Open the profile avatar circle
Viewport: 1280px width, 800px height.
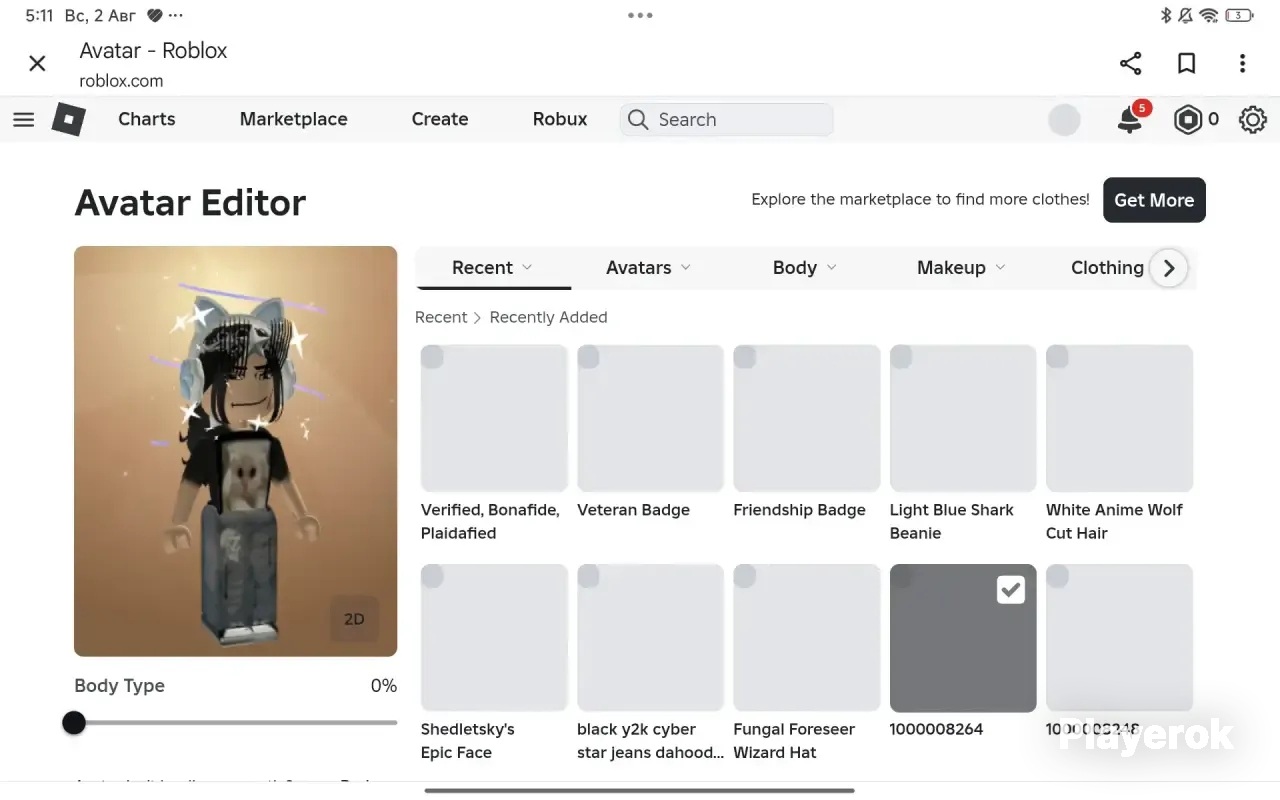[x=1064, y=120]
